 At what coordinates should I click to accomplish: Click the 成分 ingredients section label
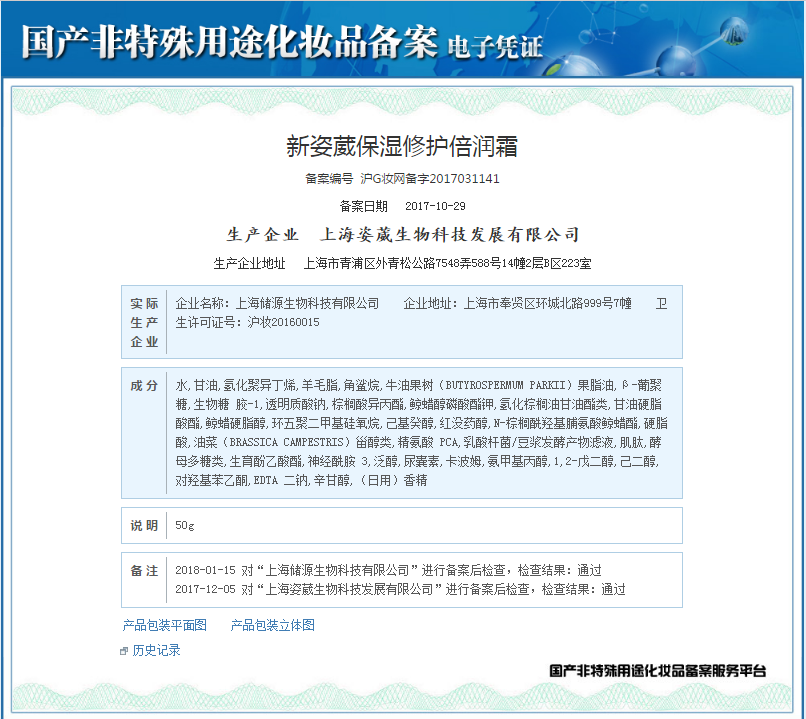[x=145, y=386]
